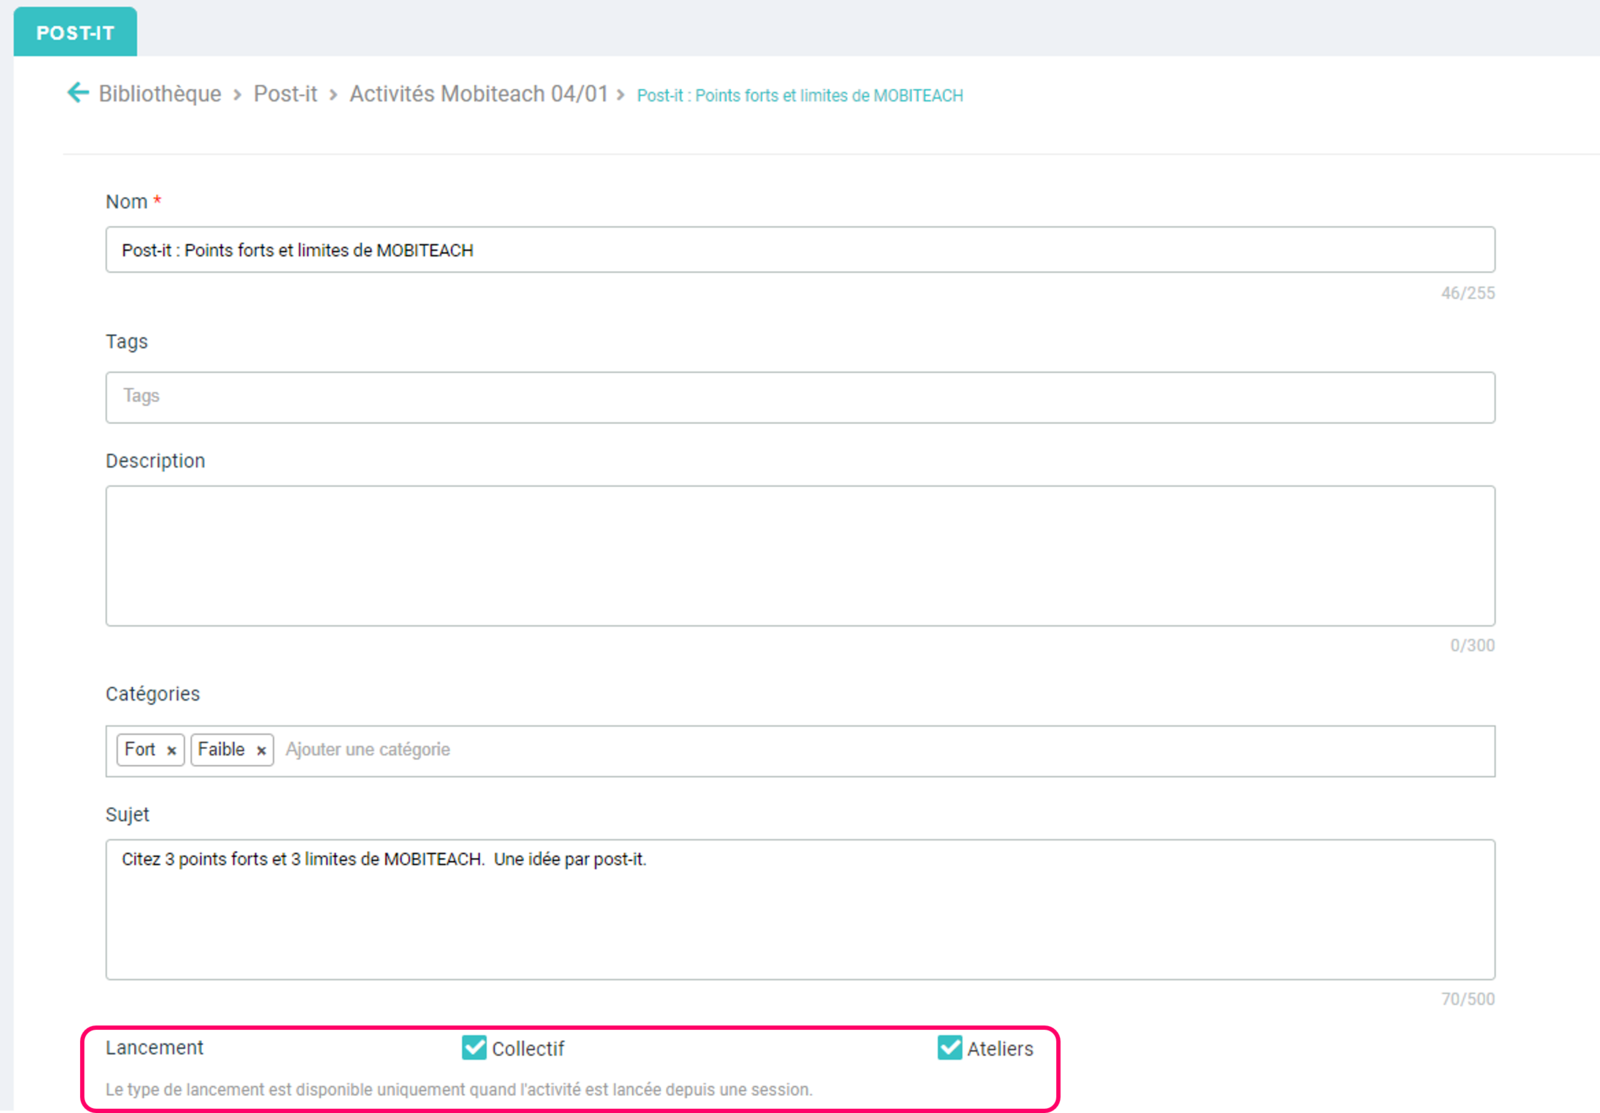1600x1113 pixels.
Task: Remove the Faible category tag
Action: [261, 750]
